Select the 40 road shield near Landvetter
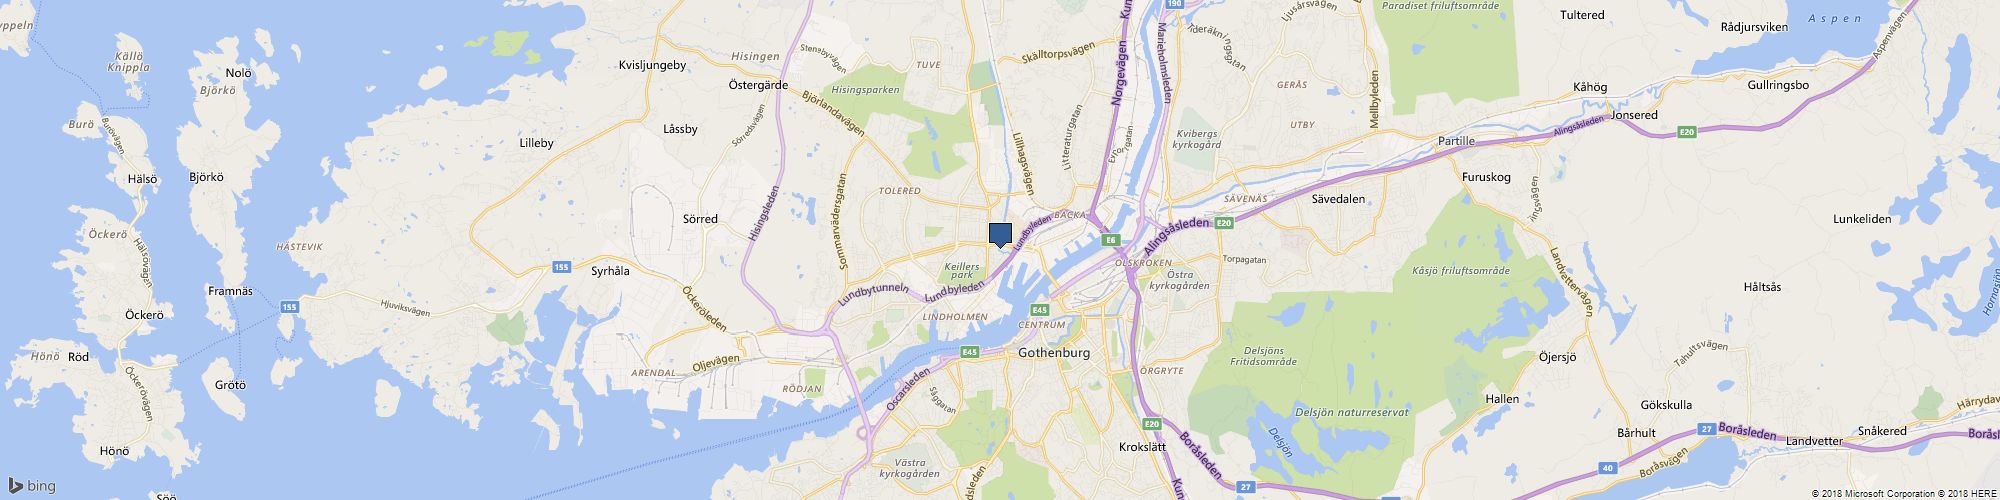The height and width of the screenshot is (500, 2000). click(1607, 467)
